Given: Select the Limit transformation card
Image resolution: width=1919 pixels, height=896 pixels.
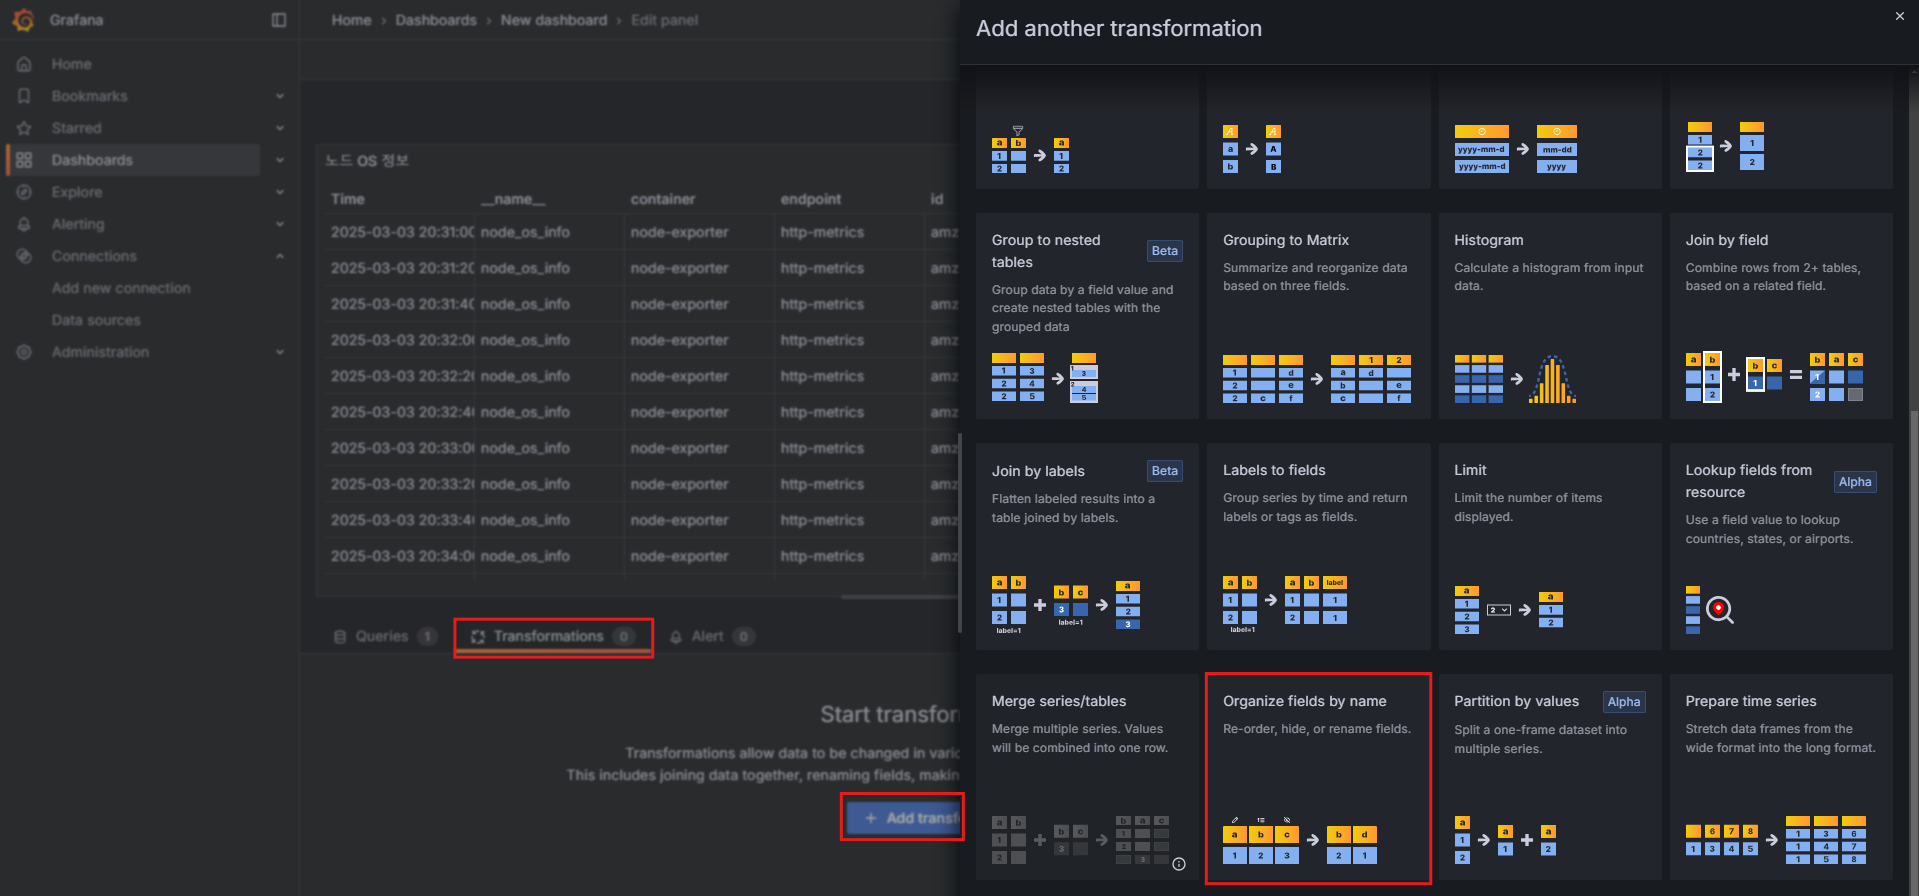Looking at the screenshot, I should (x=1549, y=546).
